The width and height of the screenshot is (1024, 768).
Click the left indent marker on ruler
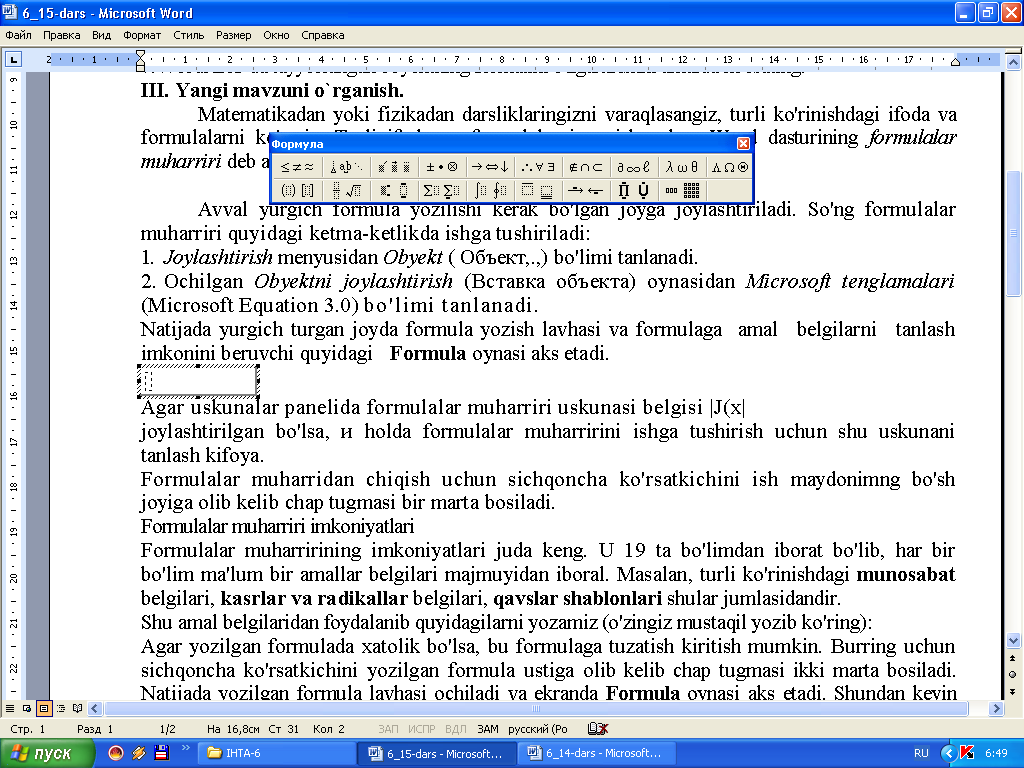(140, 66)
